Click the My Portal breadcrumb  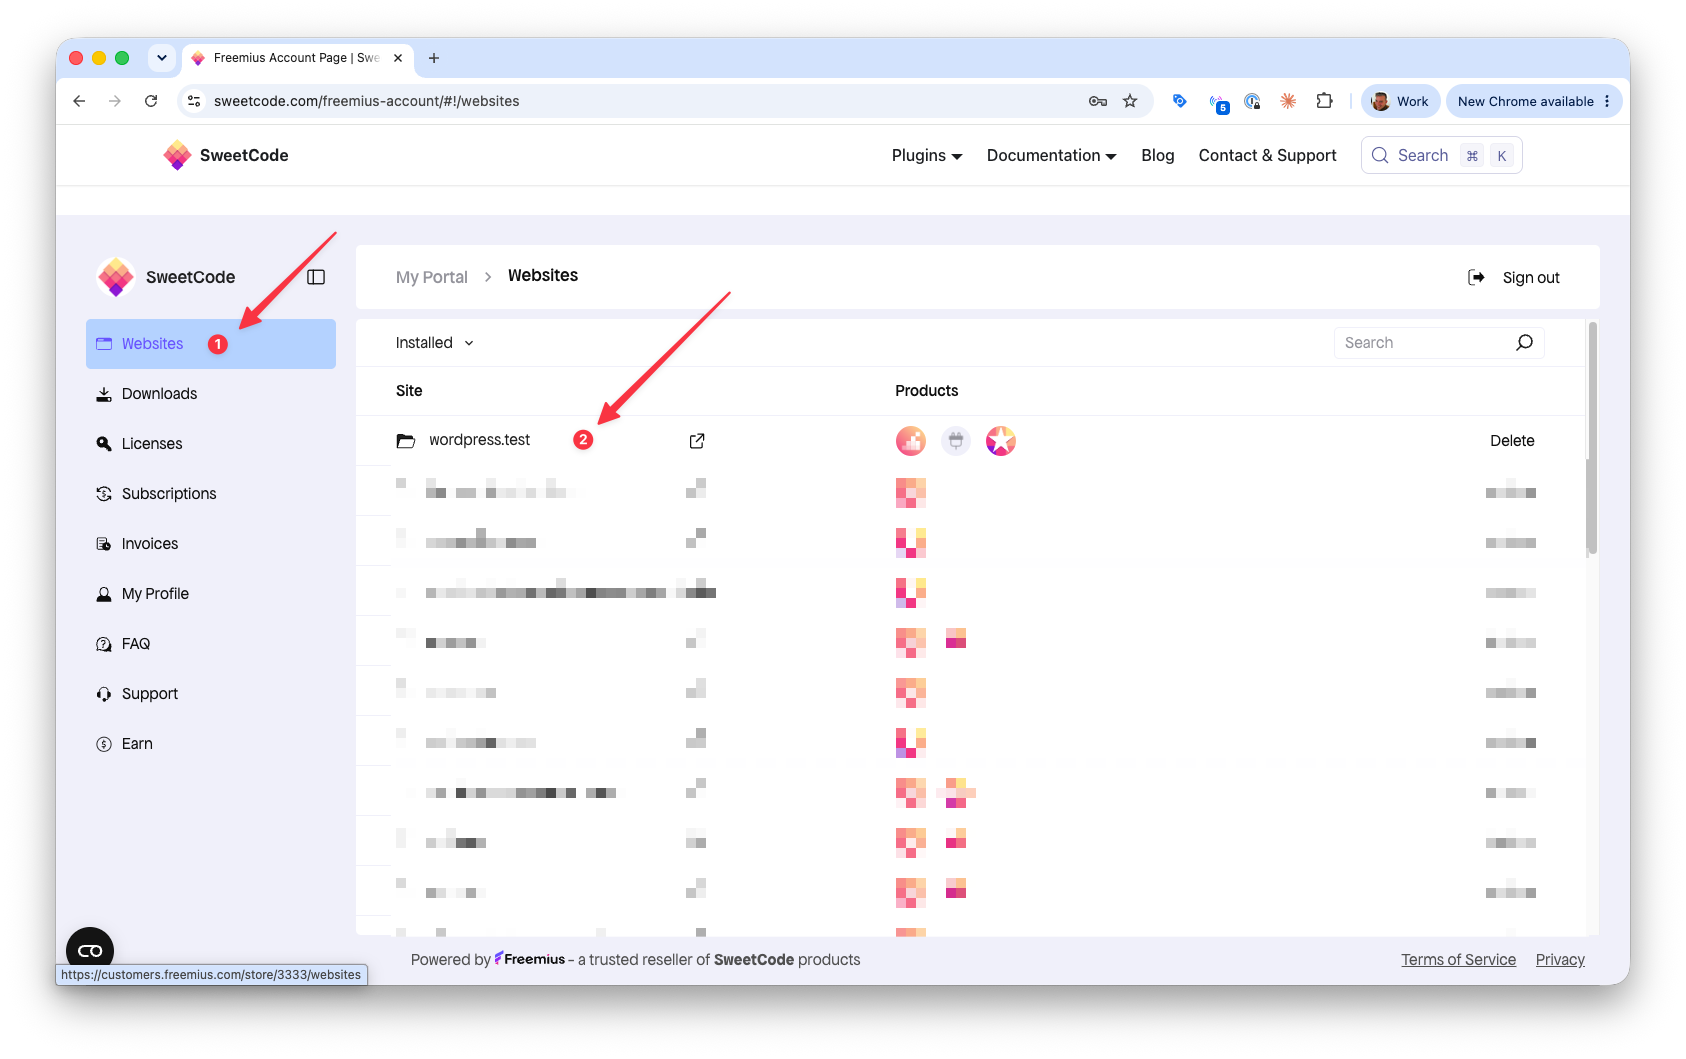pyautogui.click(x=432, y=277)
